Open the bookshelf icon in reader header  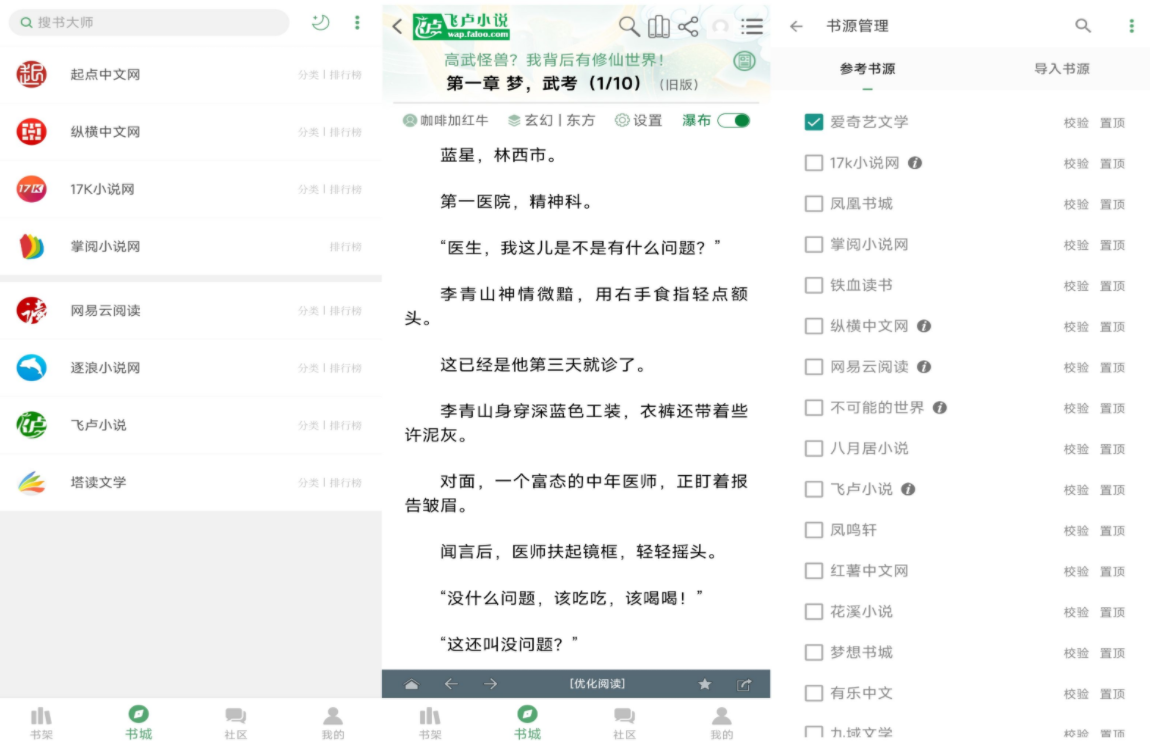point(659,27)
